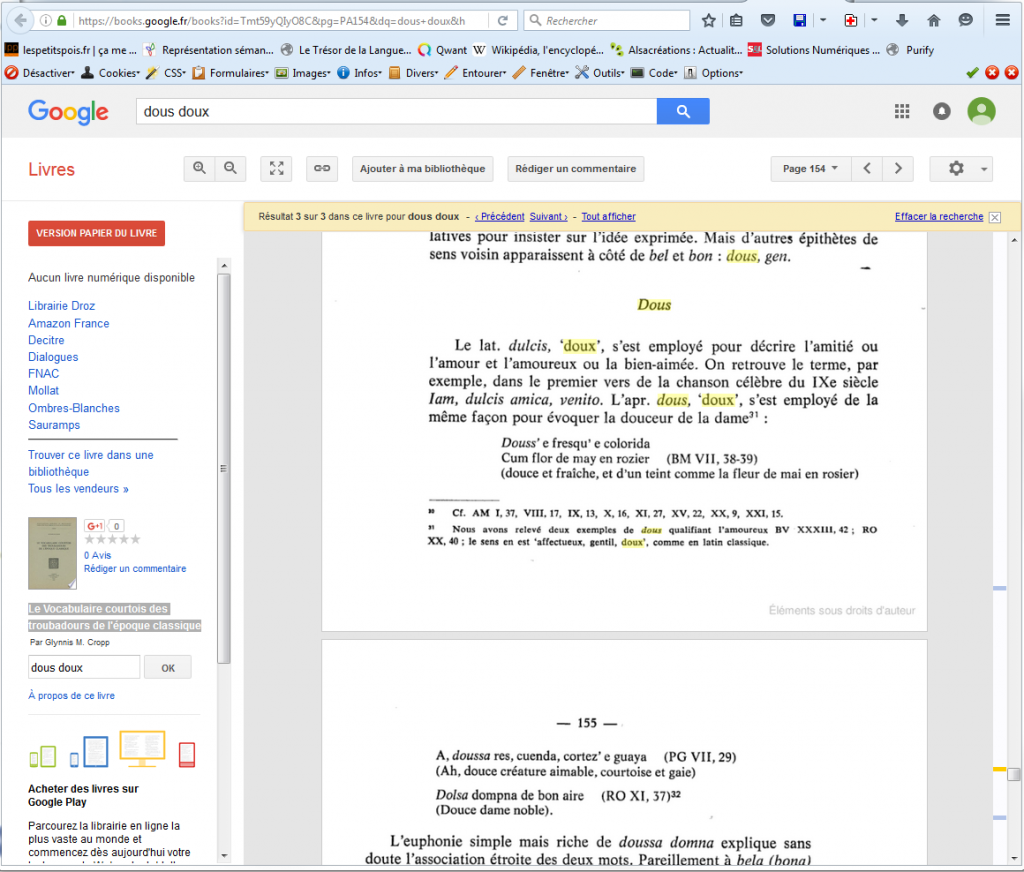Click the zoom out magnifier icon
The height and width of the screenshot is (872, 1024).
coord(230,169)
